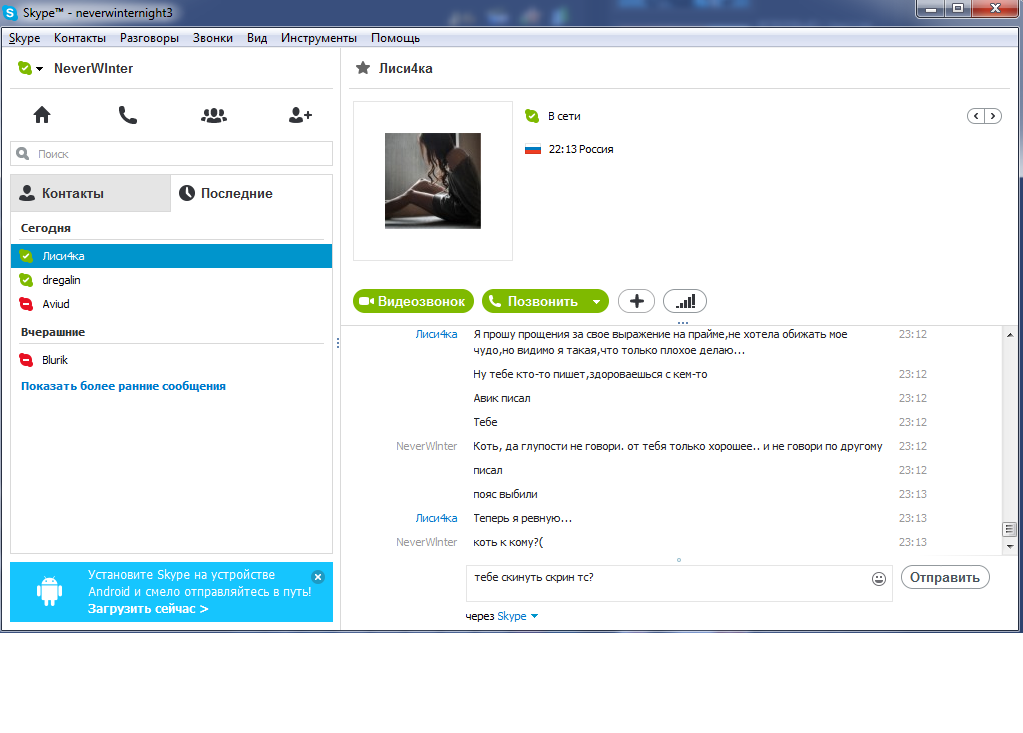Open the emoticon smiley picker
1023x733 pixels.
[879, 578]
